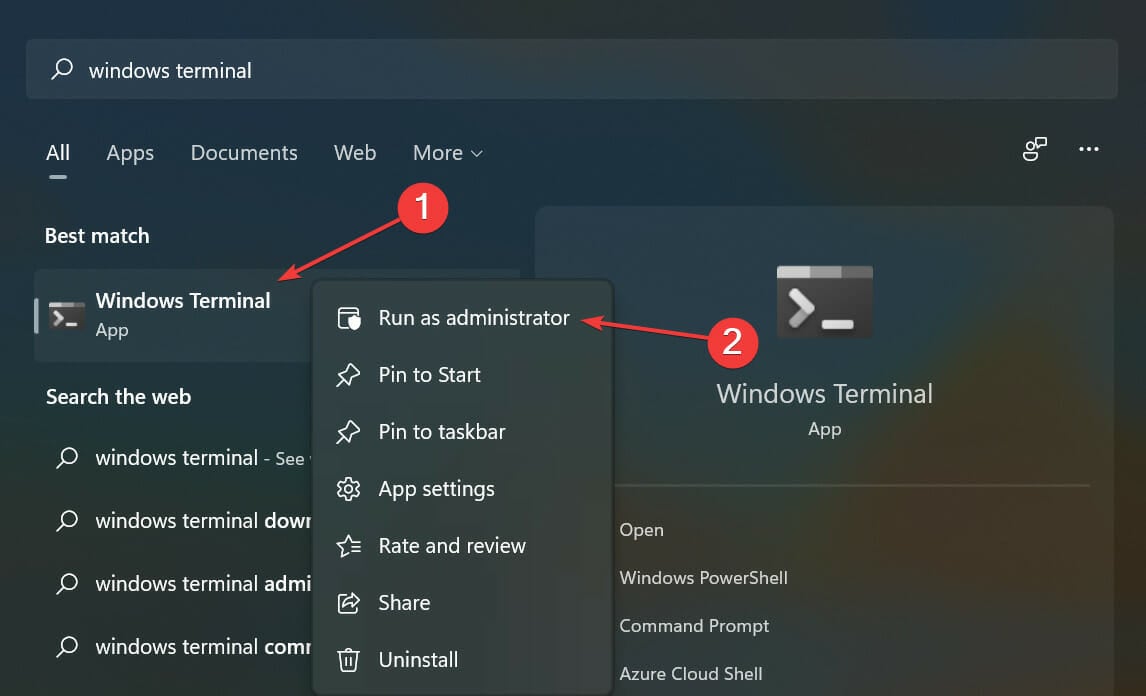Open the 'windows terminal comm…' web suggestion

178,647
